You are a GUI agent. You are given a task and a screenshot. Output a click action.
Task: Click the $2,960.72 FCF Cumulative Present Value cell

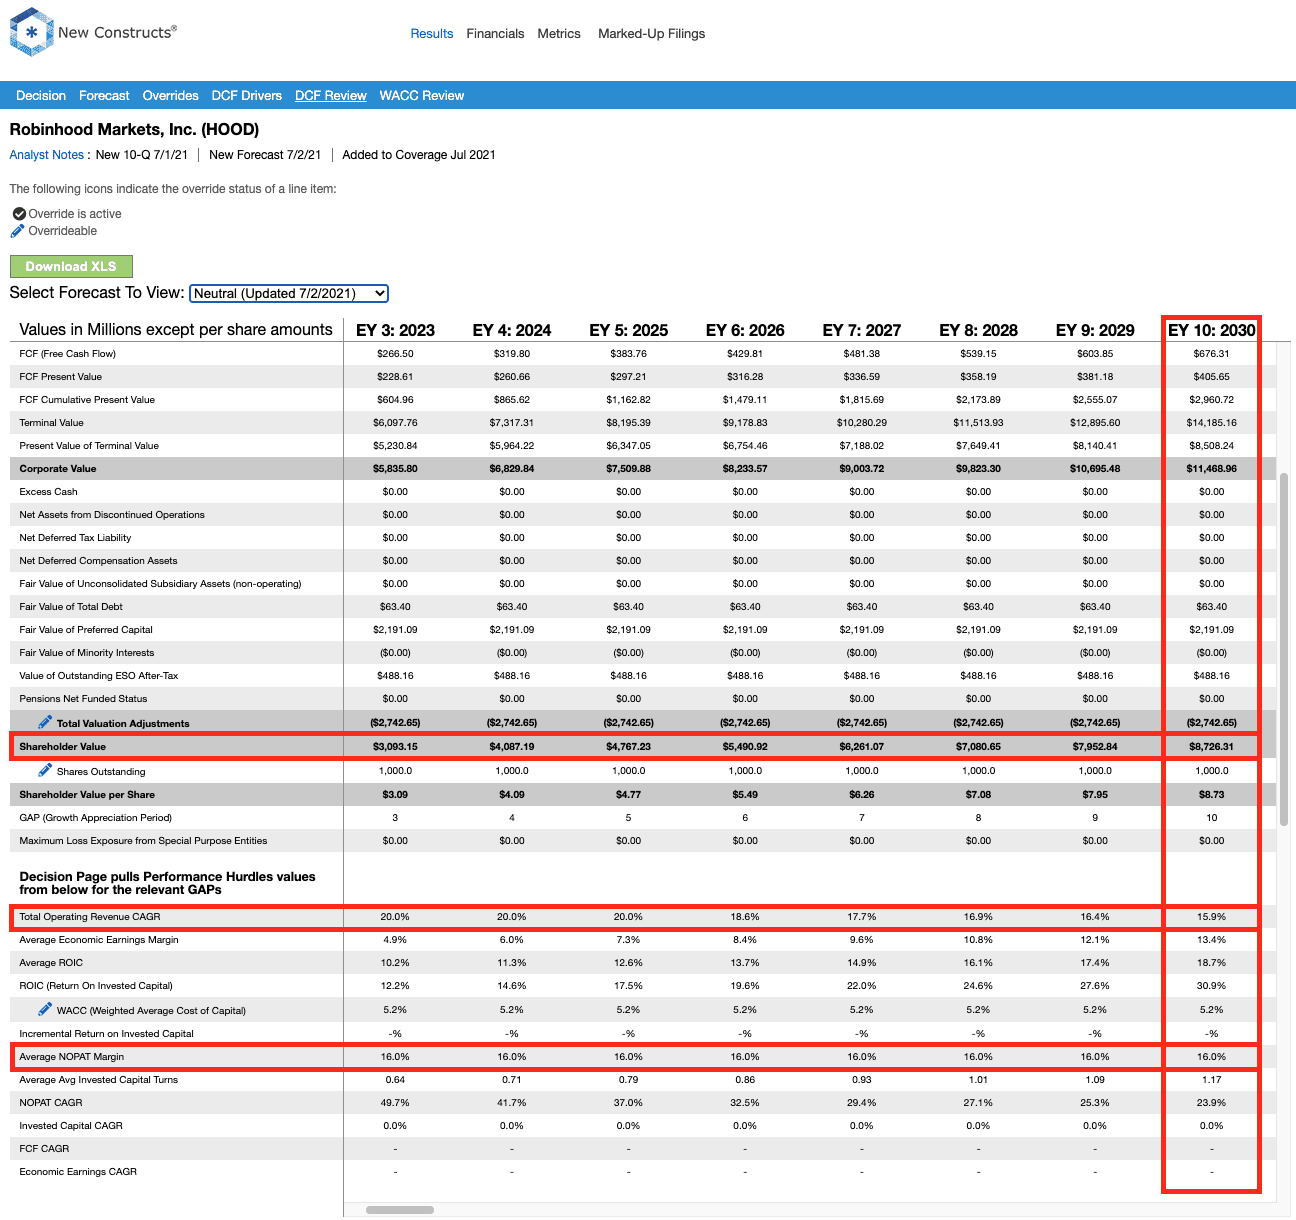point(1211,400)
